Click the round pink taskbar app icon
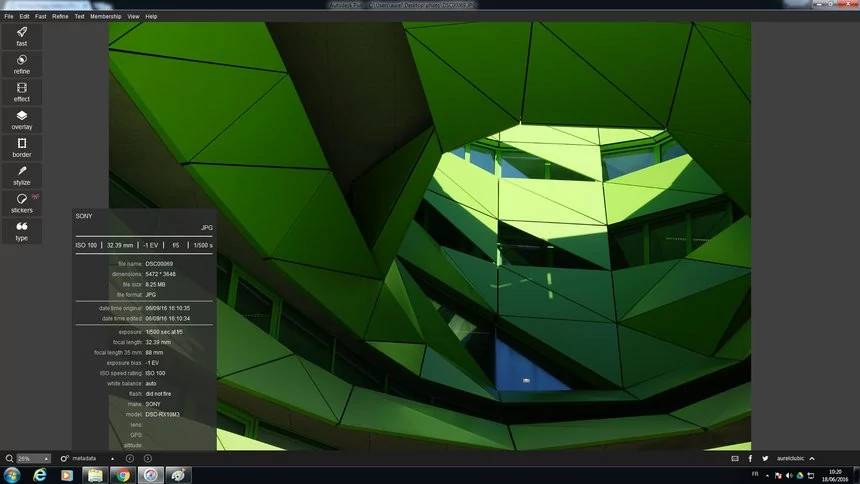 pos(150,475)
